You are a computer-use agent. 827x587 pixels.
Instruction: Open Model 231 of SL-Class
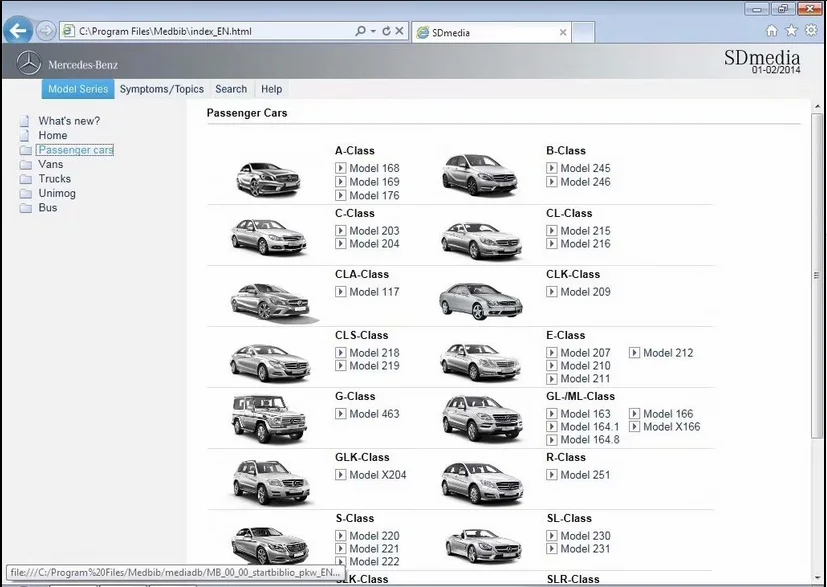585,548
